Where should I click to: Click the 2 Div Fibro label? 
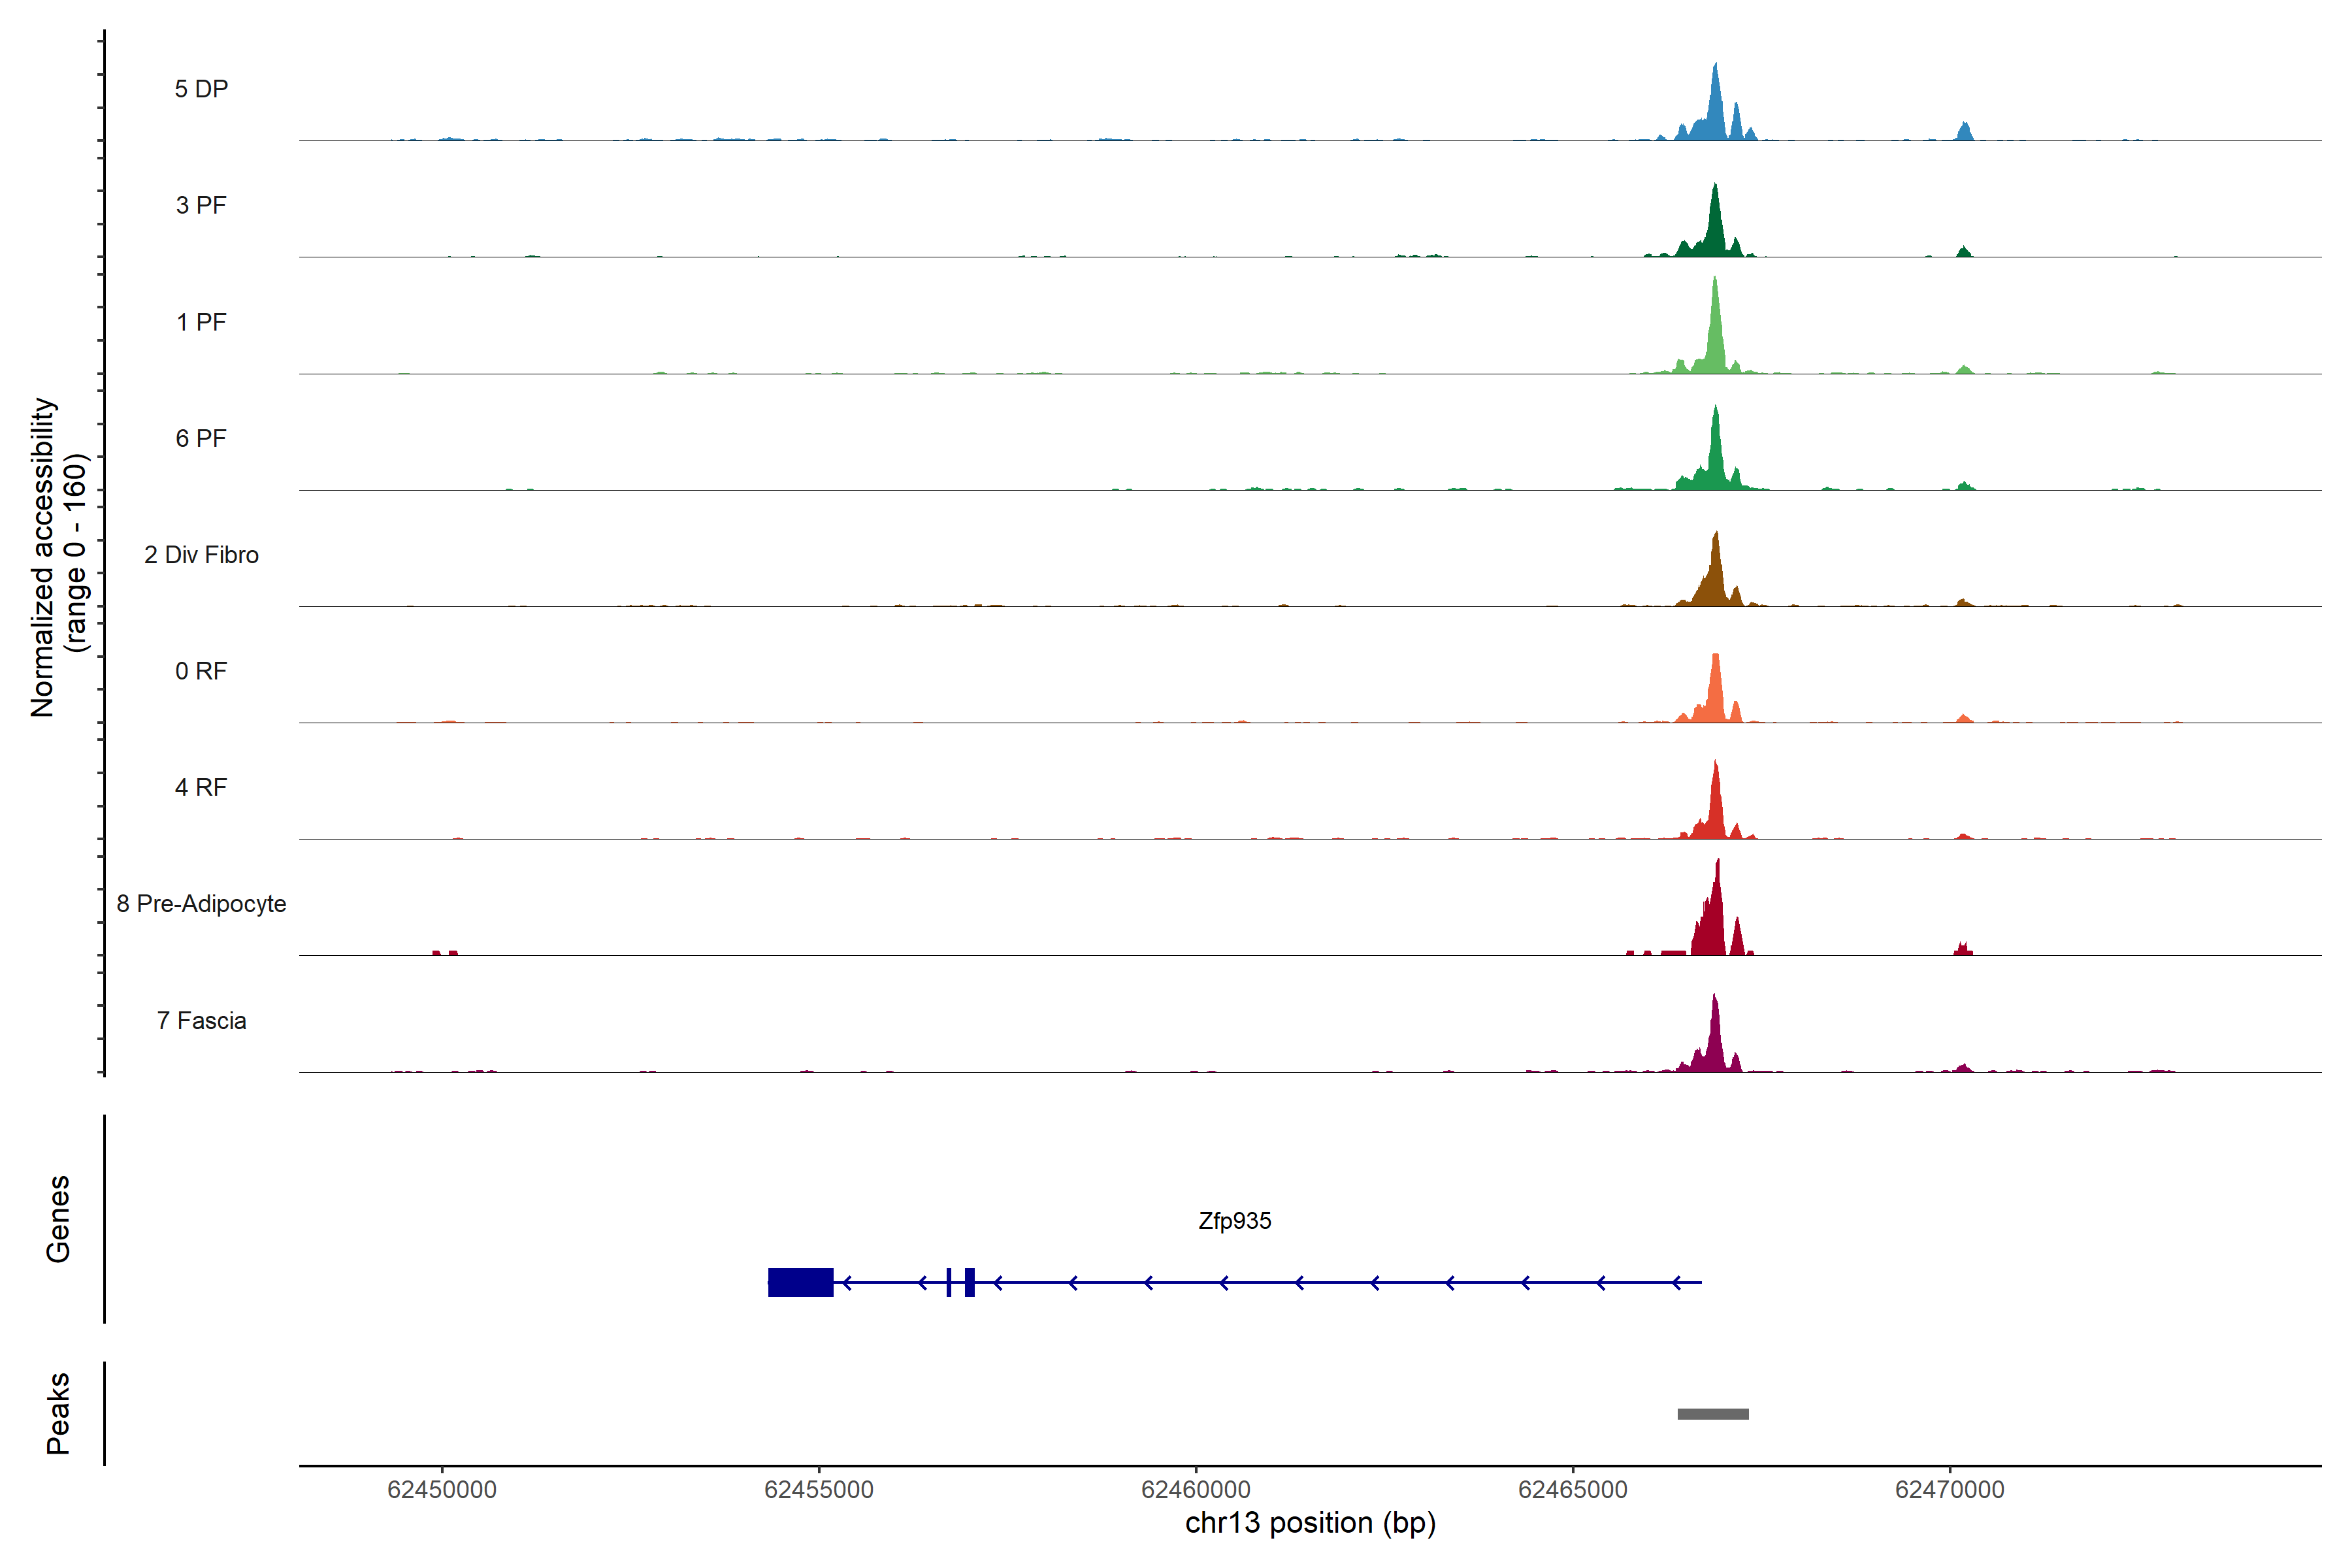coord(201,555)
